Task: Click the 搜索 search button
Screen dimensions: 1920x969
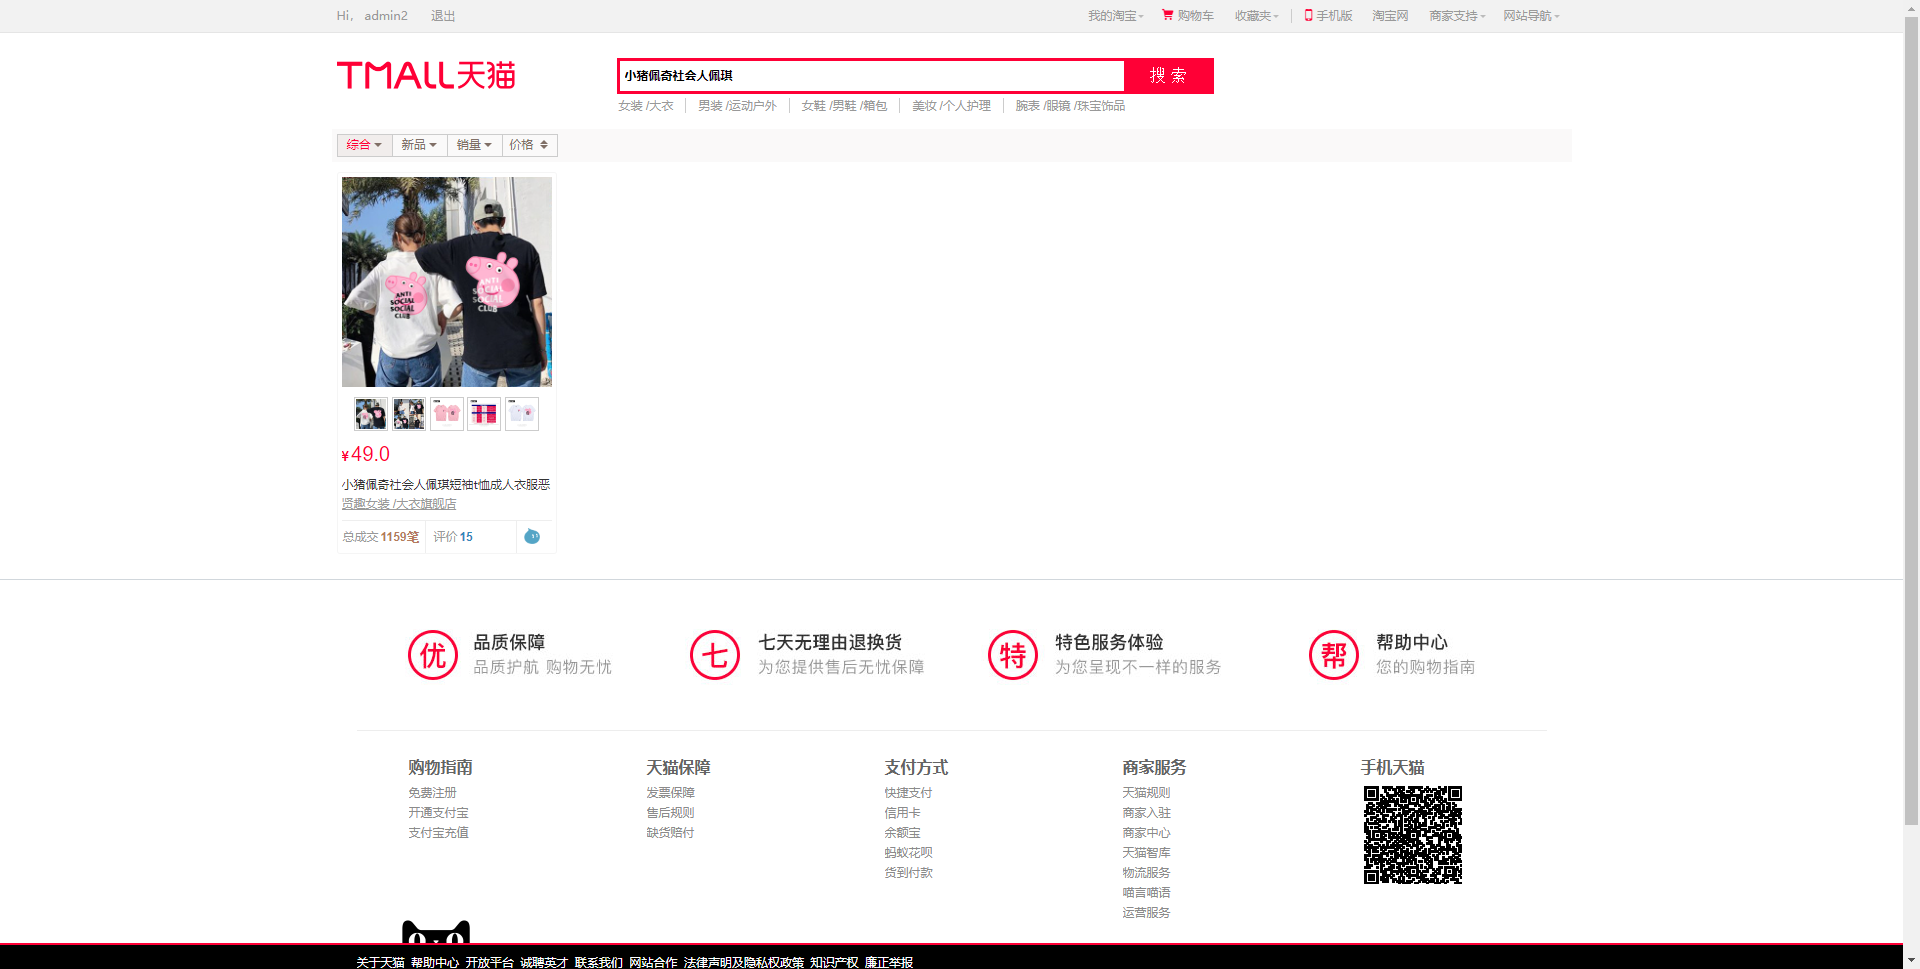Action: click(x=1168, y=76)
